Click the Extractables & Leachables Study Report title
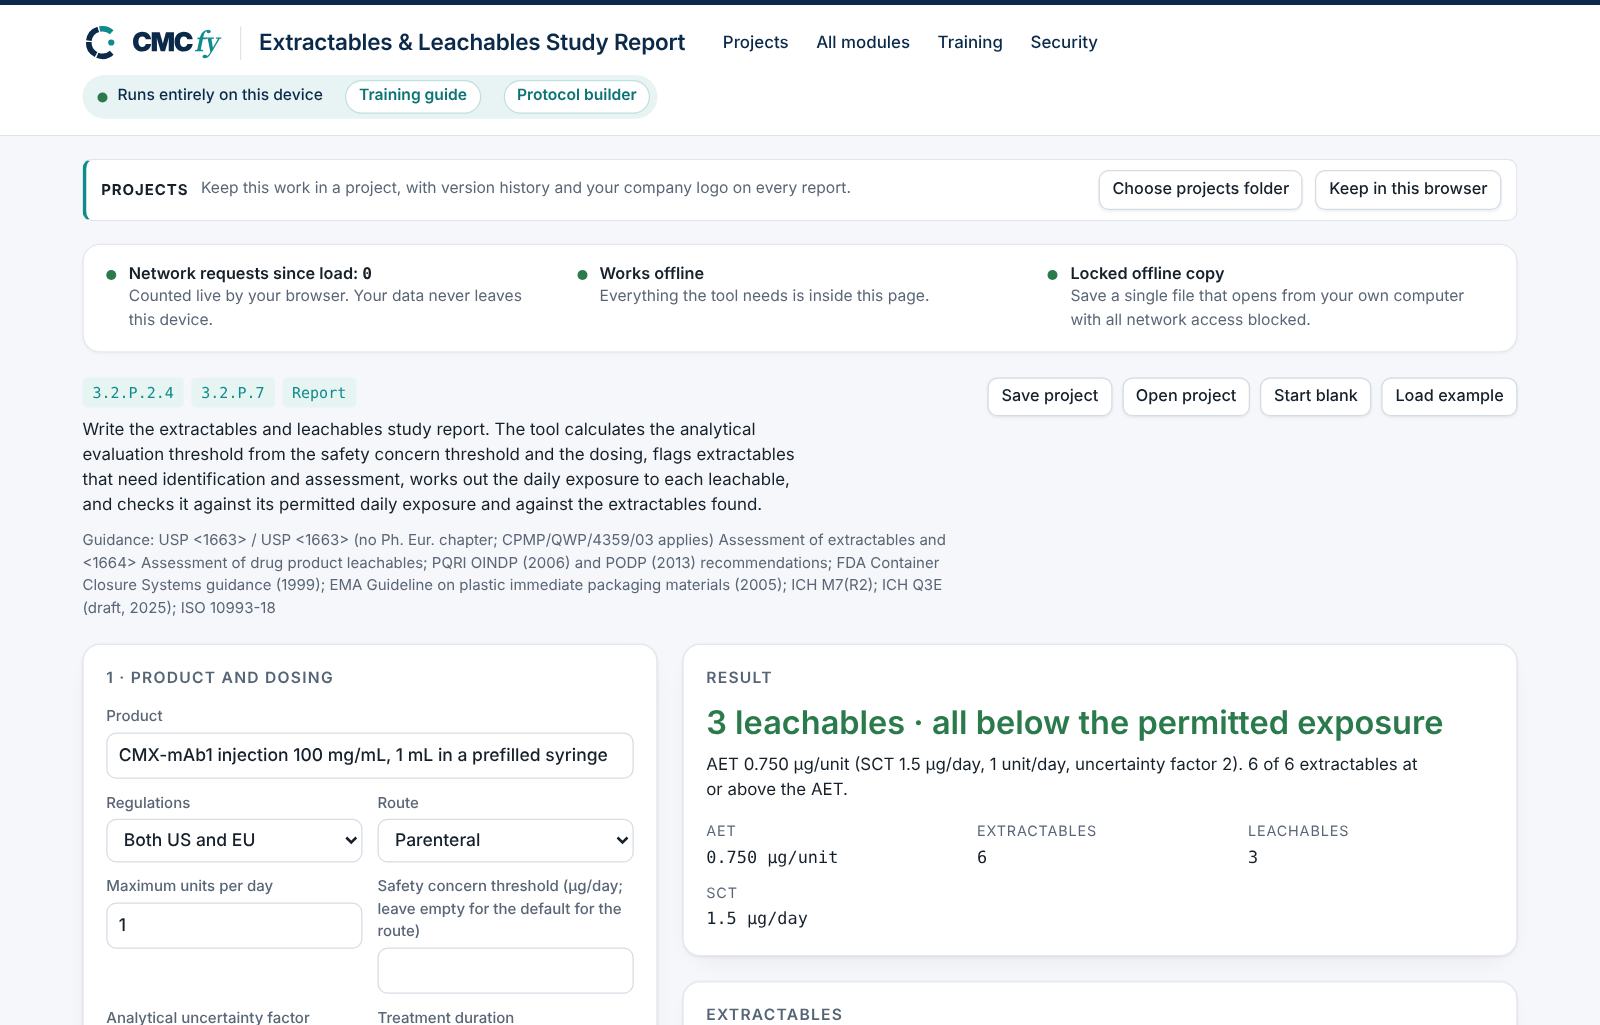The image size is (1600, 1025). 472,42
